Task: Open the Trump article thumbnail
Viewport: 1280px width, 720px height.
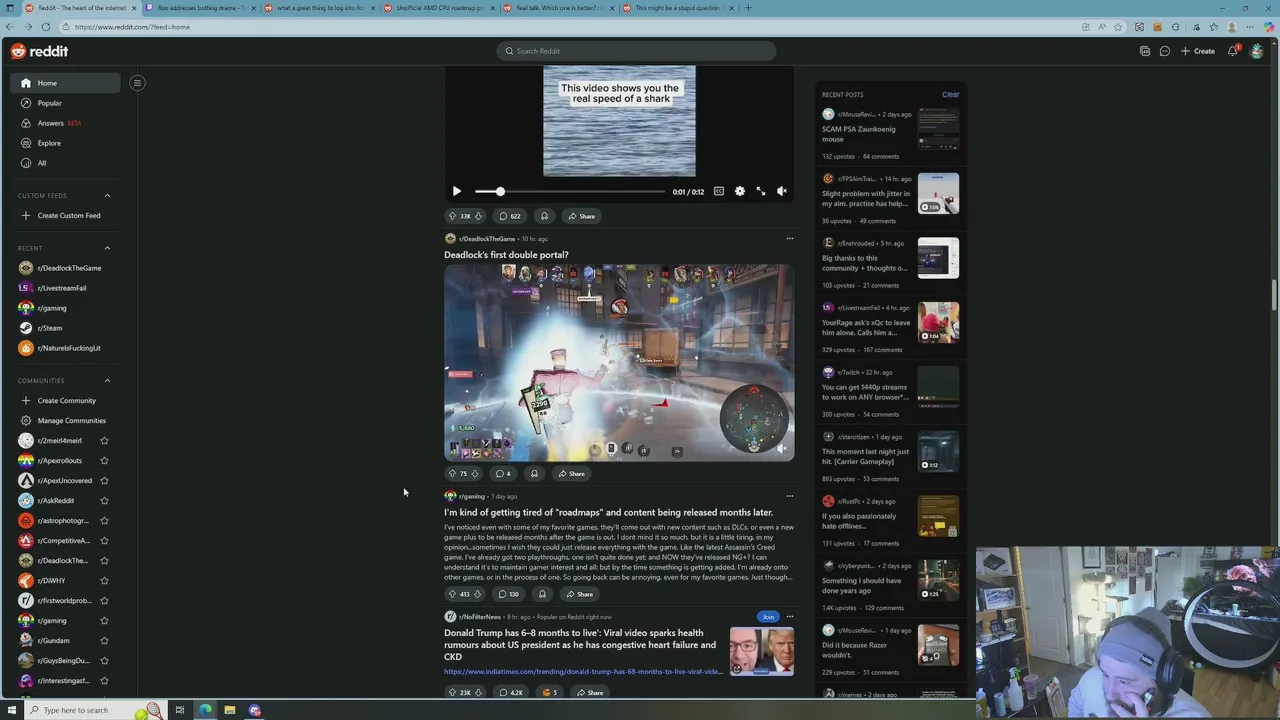Action: pyautogui.click(x=762, y=651)
